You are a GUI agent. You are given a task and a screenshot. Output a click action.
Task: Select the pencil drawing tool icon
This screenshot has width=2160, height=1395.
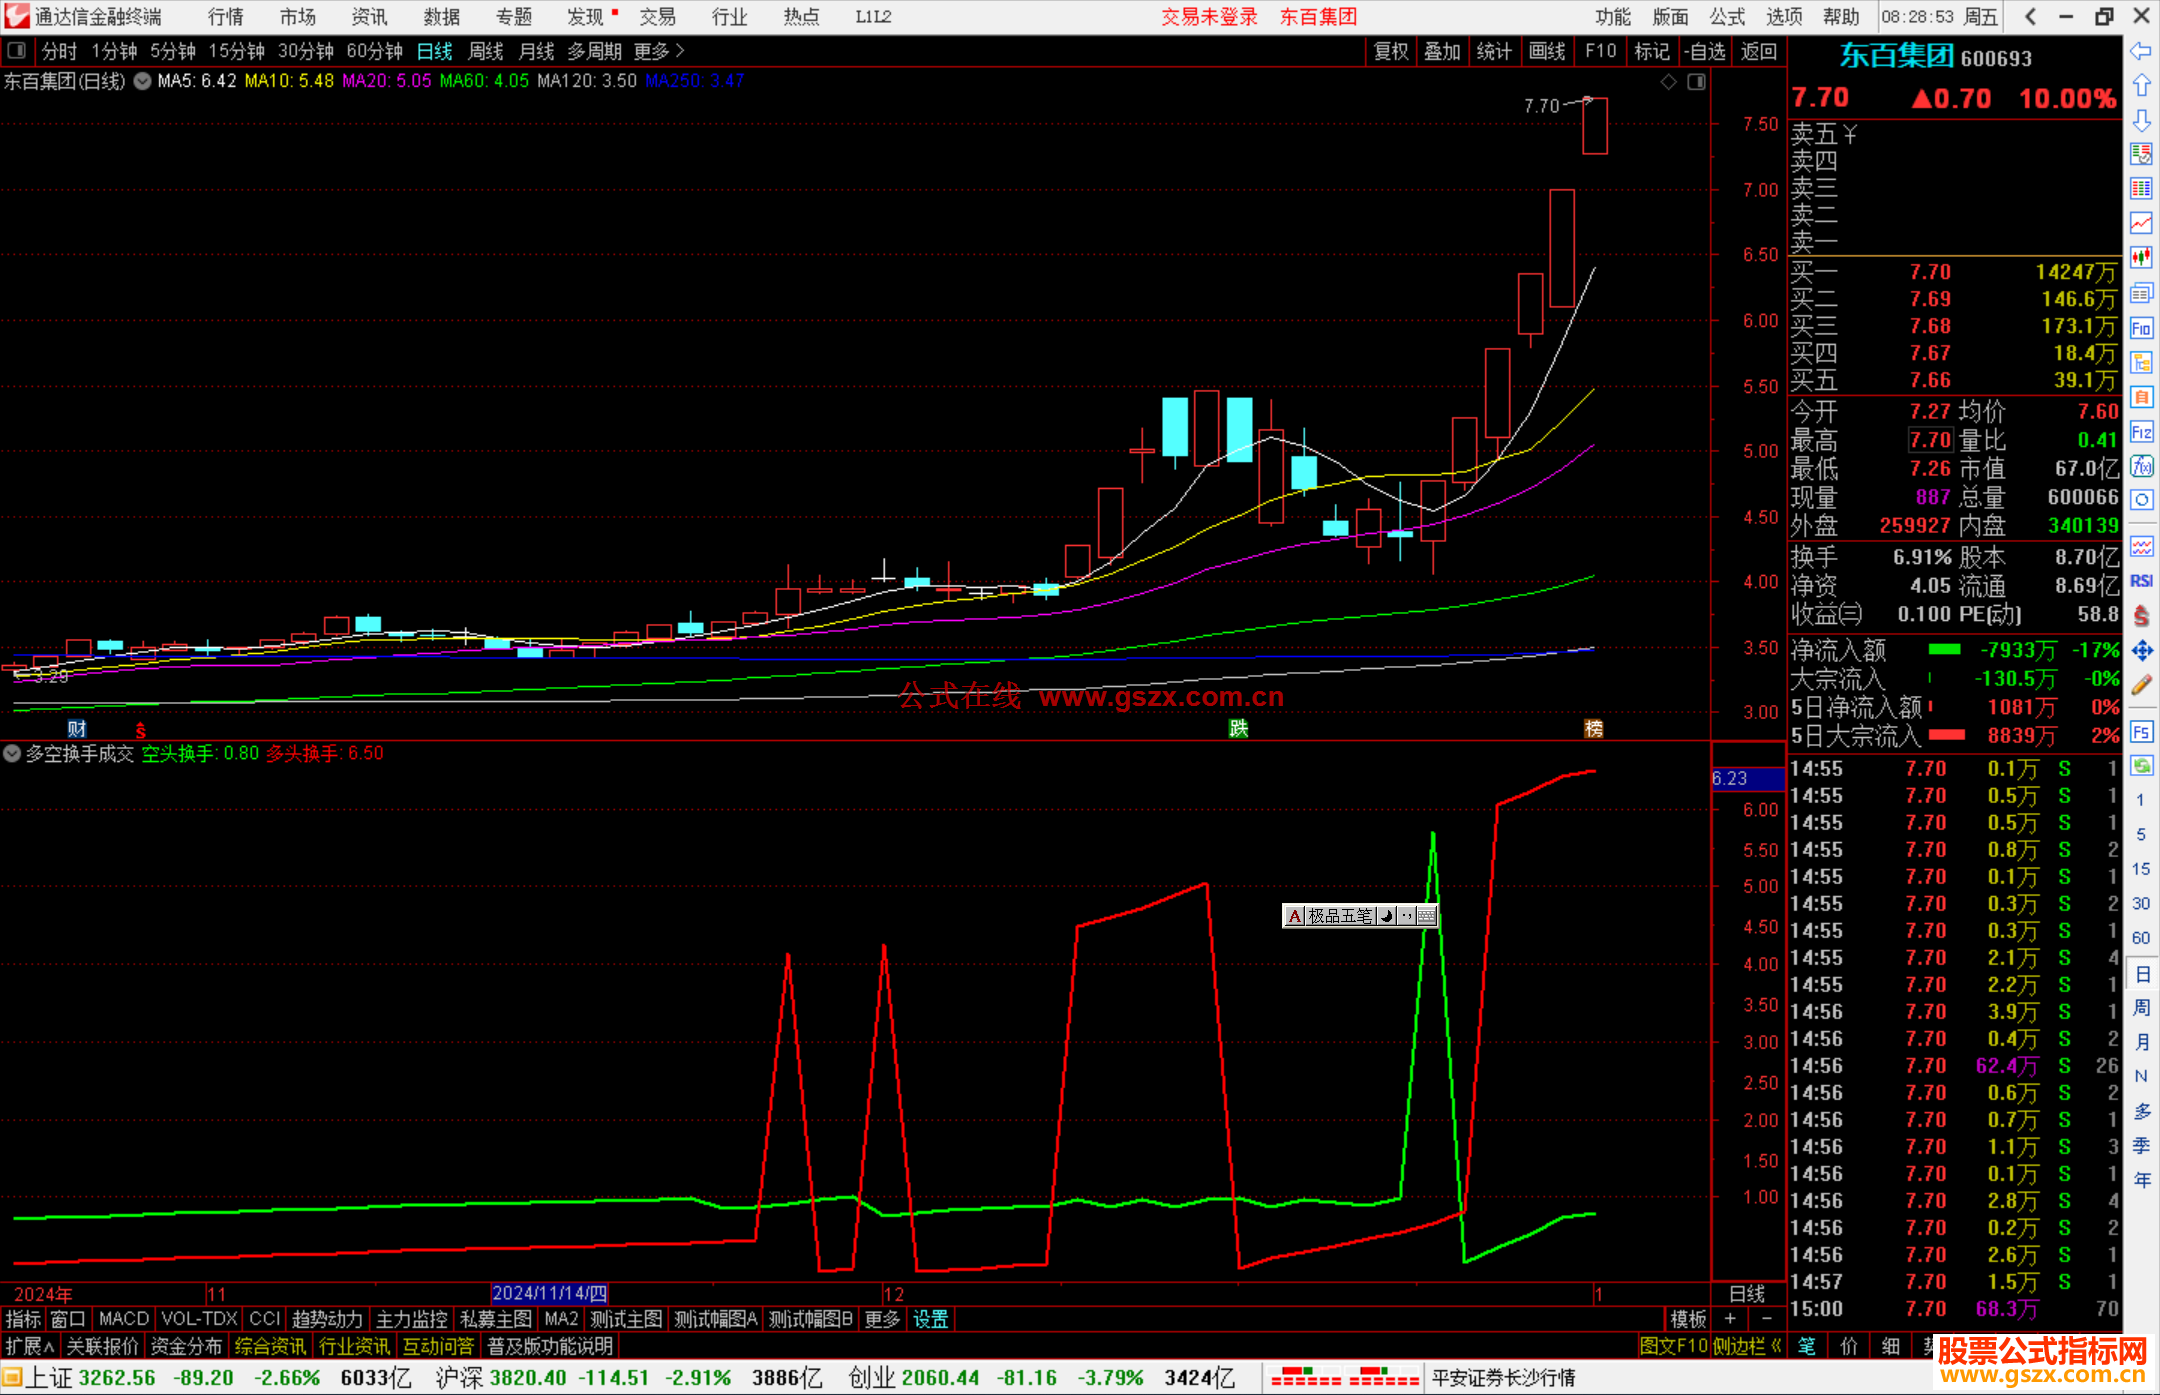(x=2141, y=686)
